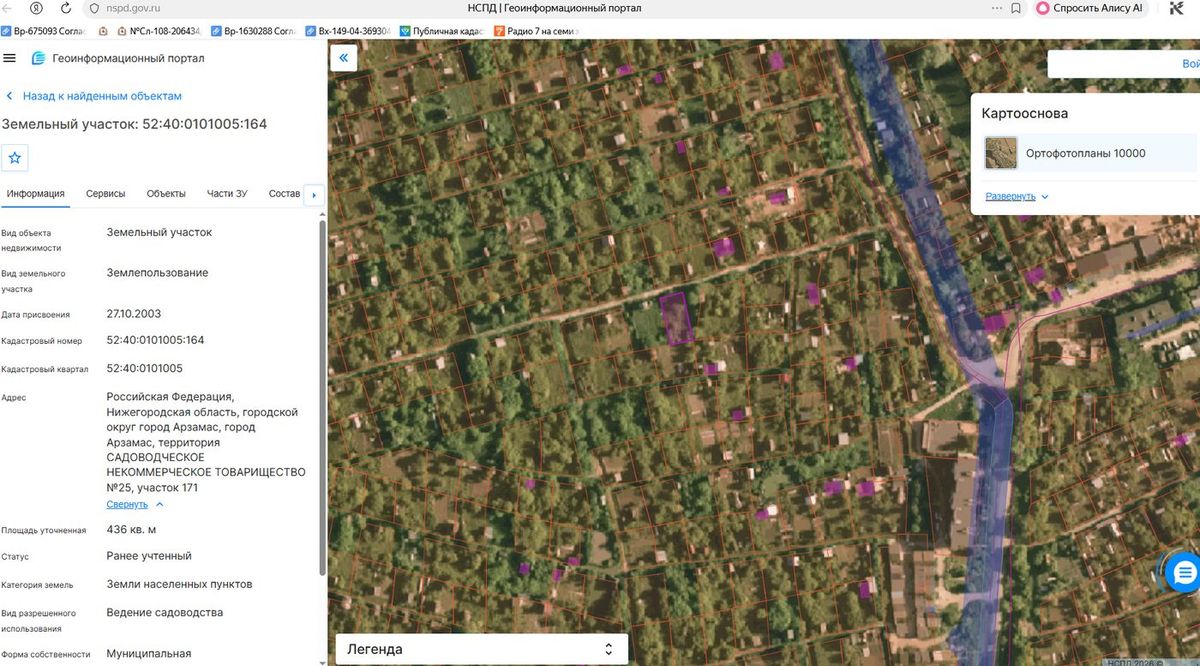Click the date value 27.10.2003
This screenshot has height=666, width=1200.
point(134,313)
